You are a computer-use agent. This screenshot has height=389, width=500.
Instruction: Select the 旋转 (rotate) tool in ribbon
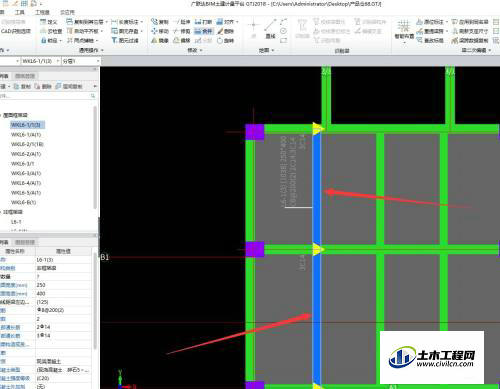(x=225, y=41)
